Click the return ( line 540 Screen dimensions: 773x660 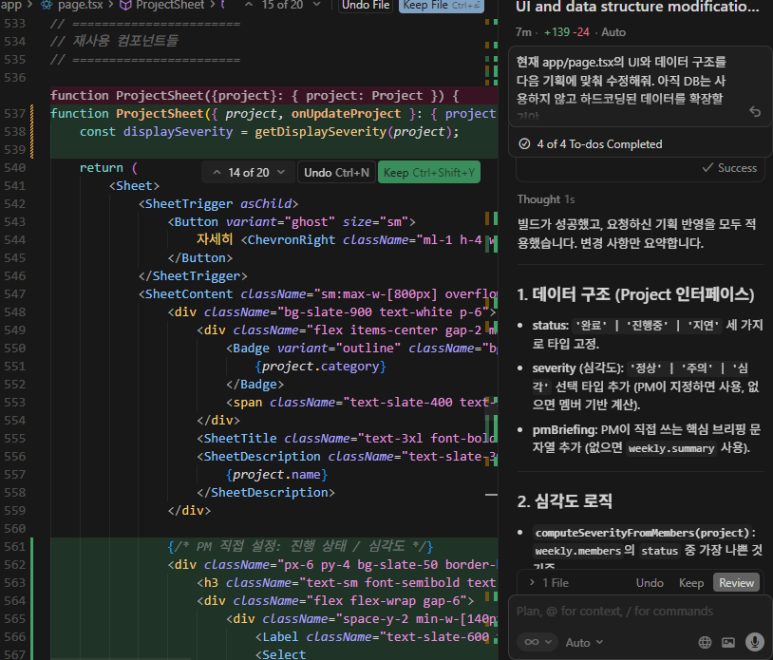108,168
